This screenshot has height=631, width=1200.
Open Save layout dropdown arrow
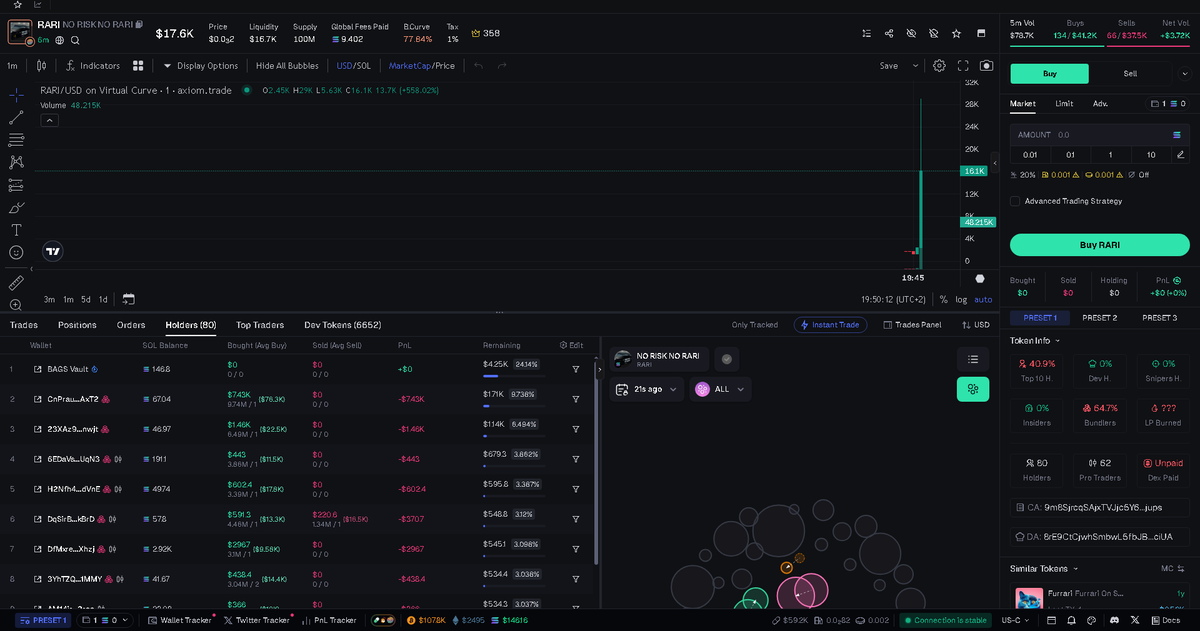916,66
